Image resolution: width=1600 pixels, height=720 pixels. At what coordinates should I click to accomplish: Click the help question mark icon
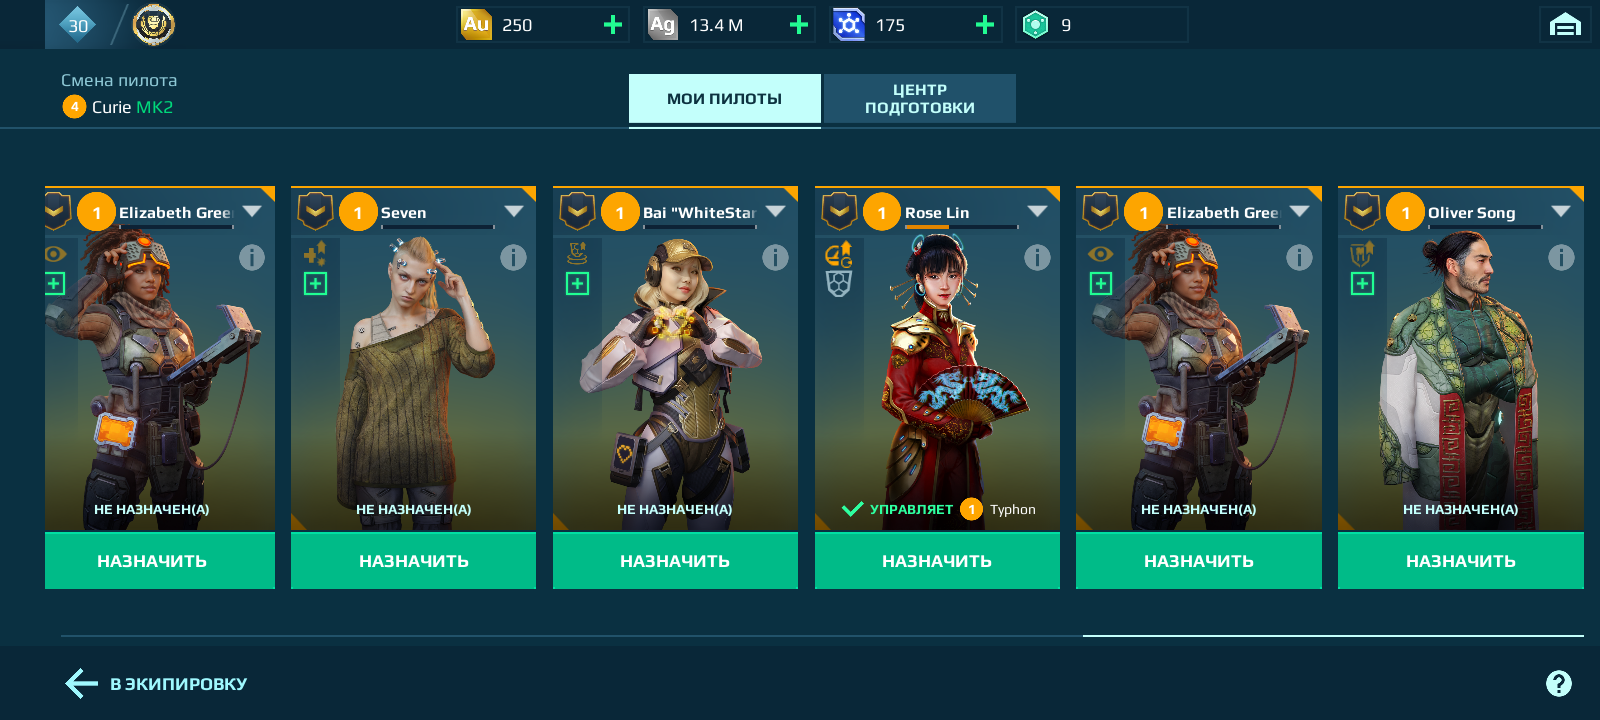[x=1558, y=684]
